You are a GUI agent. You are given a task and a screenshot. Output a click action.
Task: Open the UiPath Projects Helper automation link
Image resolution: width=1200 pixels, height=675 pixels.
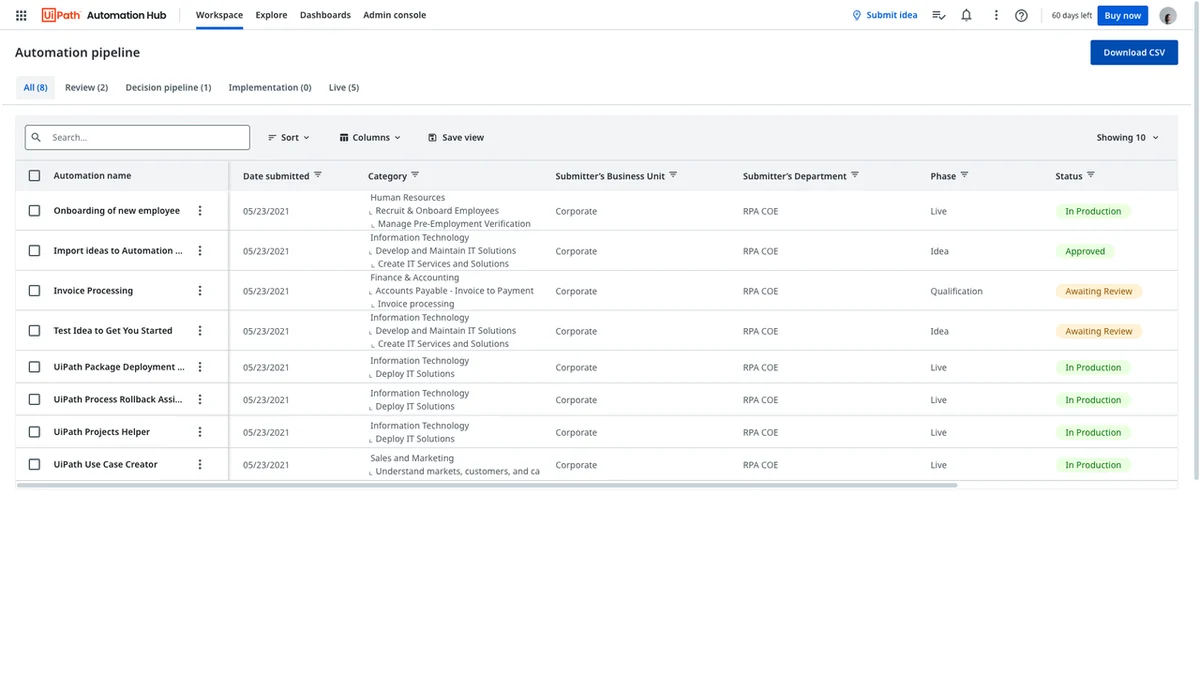(102, 432)
